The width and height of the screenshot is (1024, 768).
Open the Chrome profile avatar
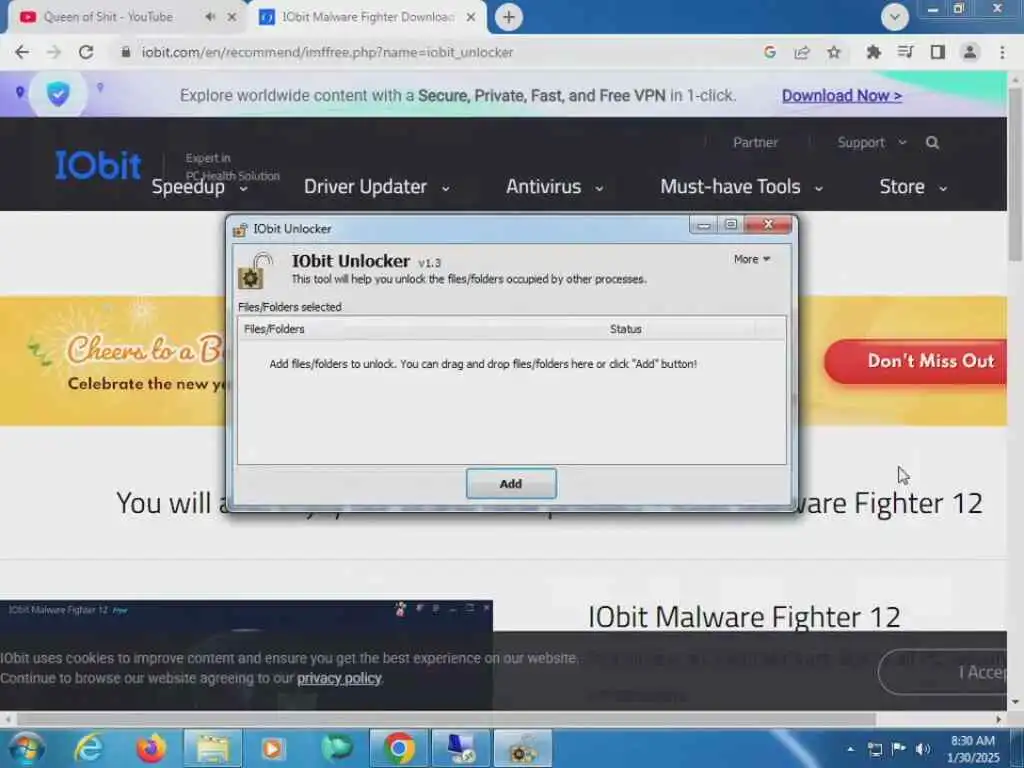click(x=970, y=52)
